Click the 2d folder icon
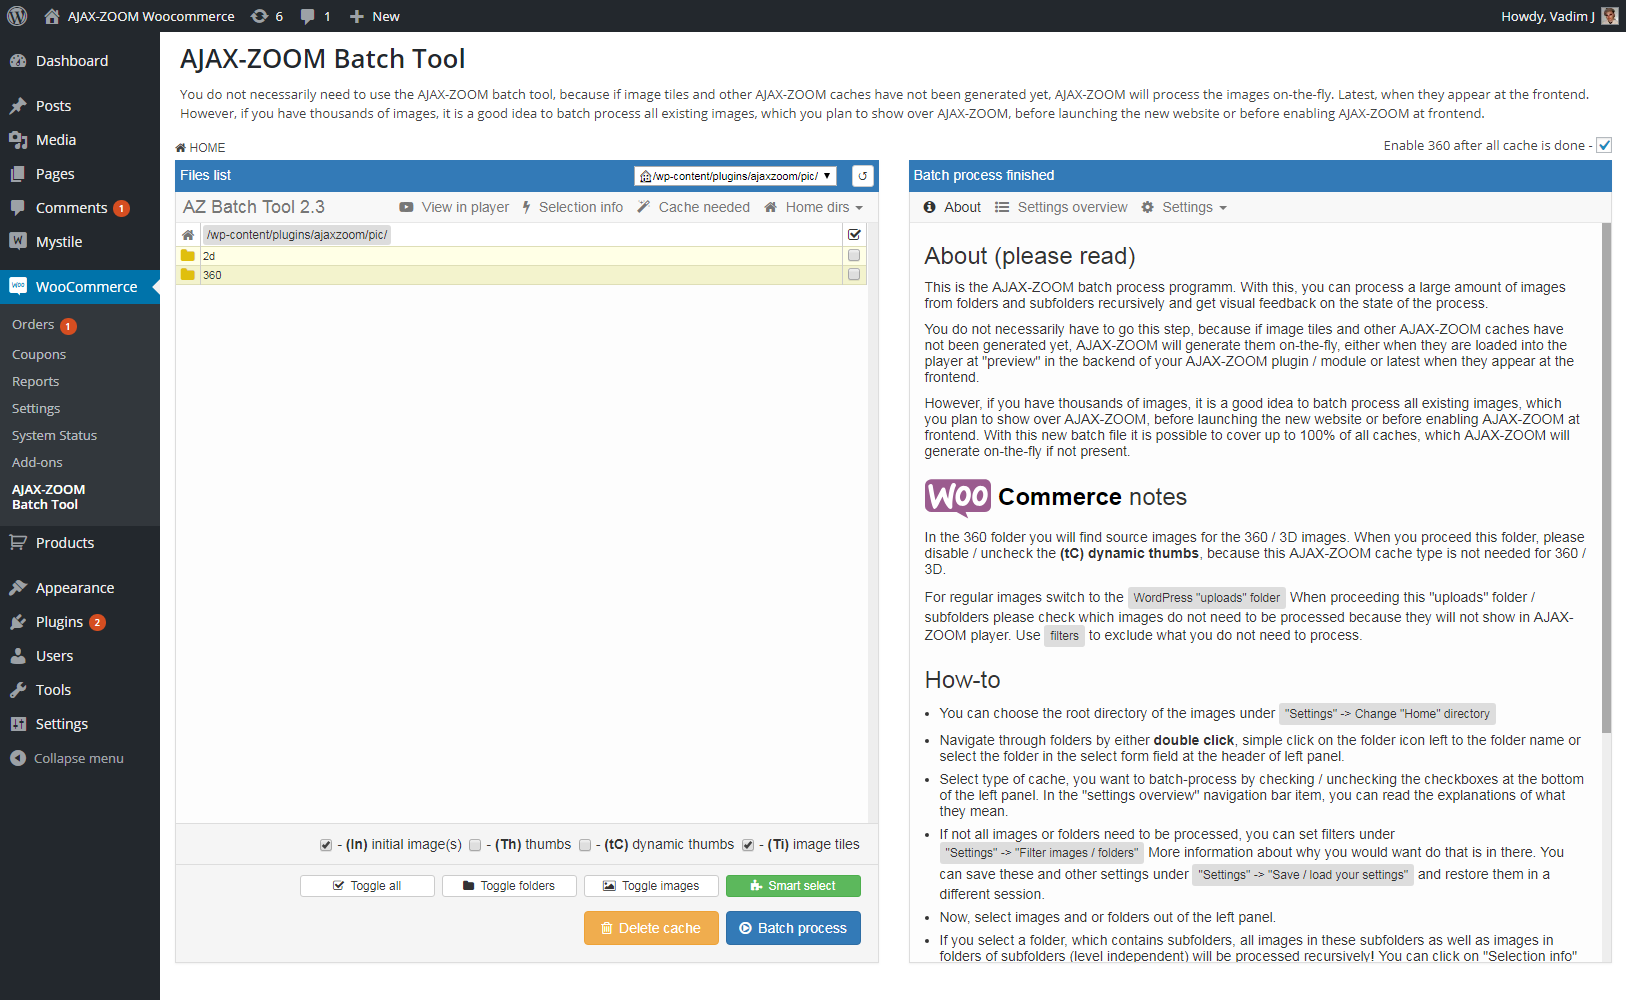This screenshot has height=1000, width=1626. pyautogui.click(x=188, y=256)
